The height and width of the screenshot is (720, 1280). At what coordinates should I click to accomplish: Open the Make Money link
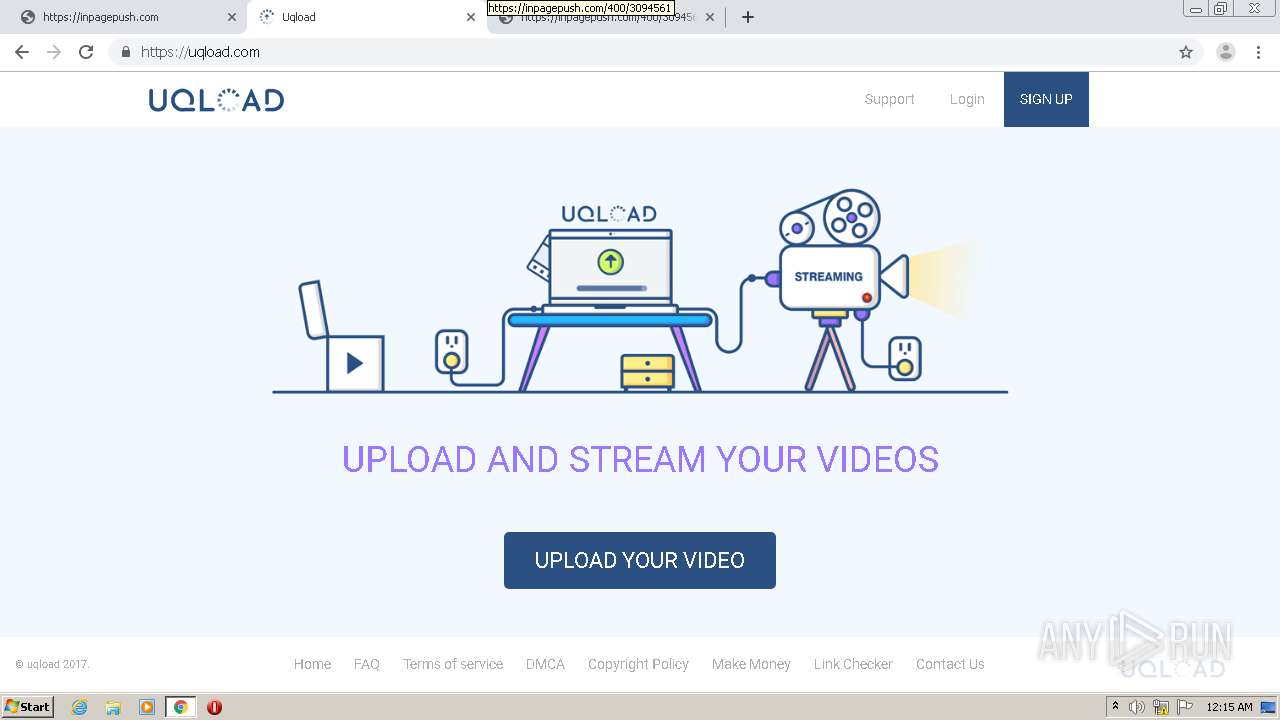pos(751,664)
